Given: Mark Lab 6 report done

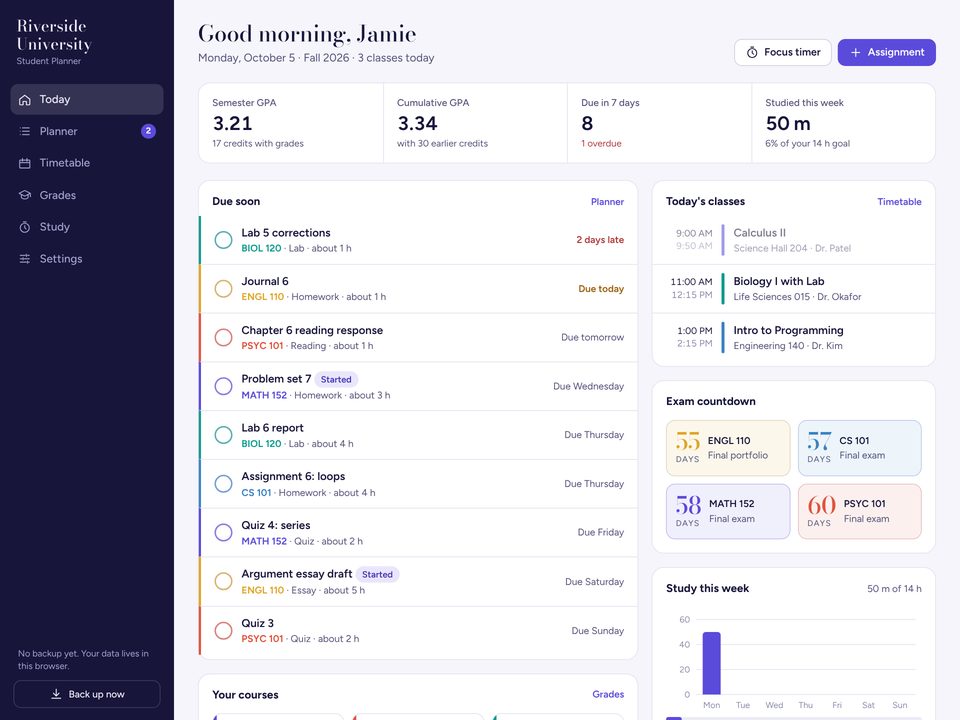Looking at the screenshot, I should click(x=223, y=435).
